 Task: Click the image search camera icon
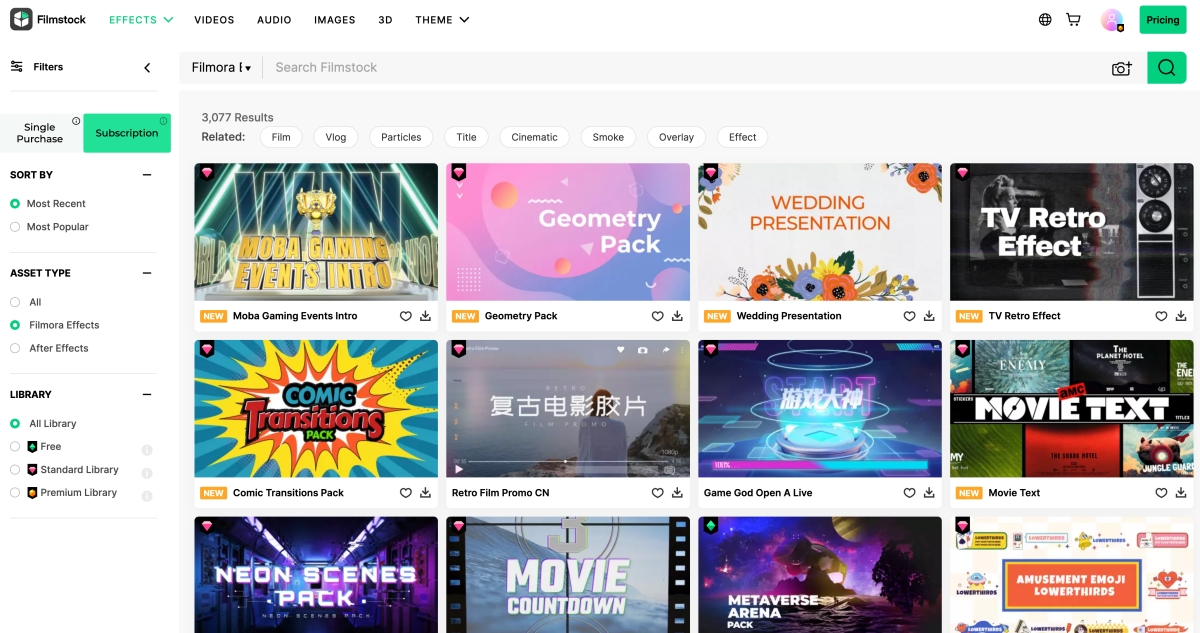click(1121, 68)
